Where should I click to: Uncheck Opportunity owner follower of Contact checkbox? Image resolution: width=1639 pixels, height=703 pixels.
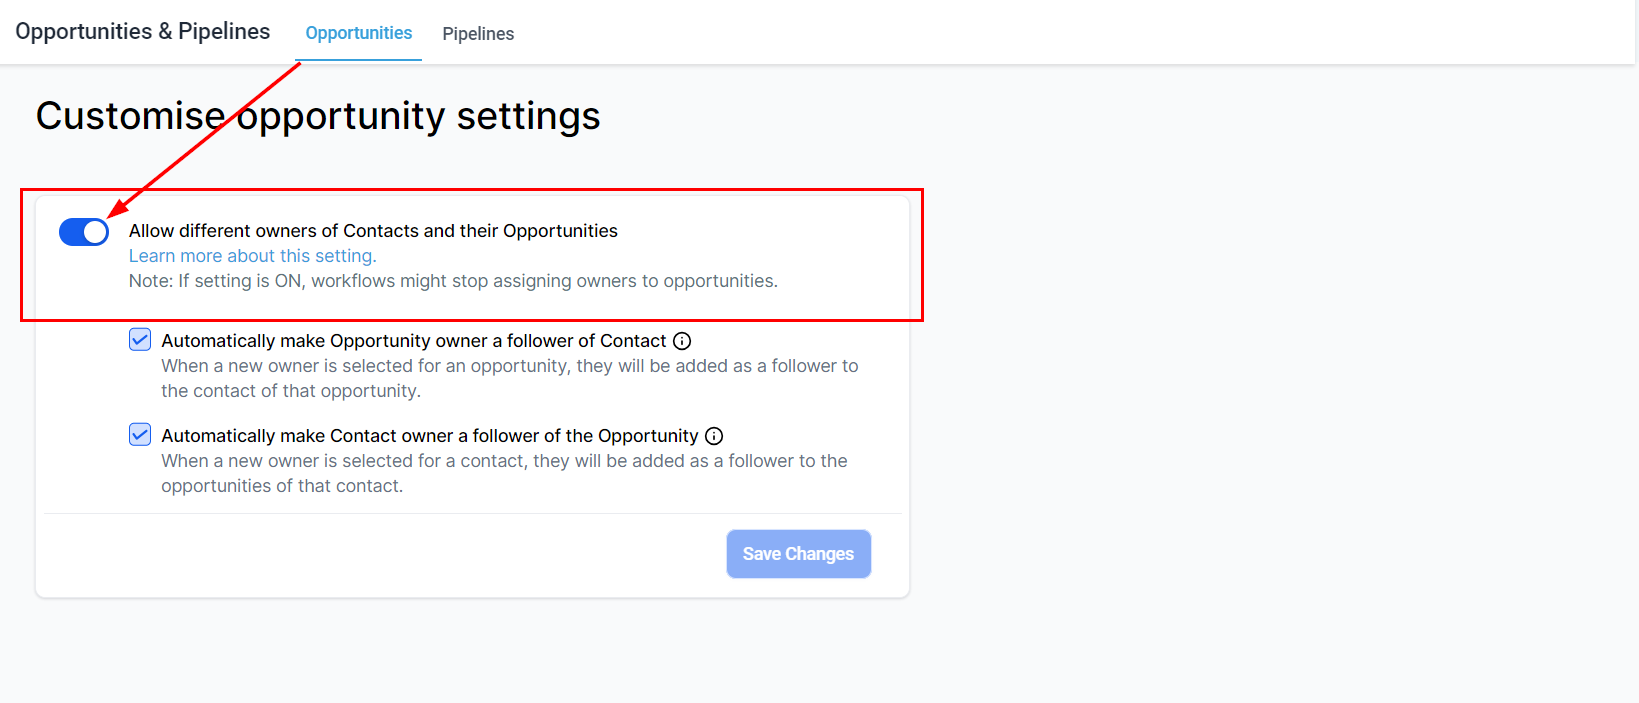(140, 340)
